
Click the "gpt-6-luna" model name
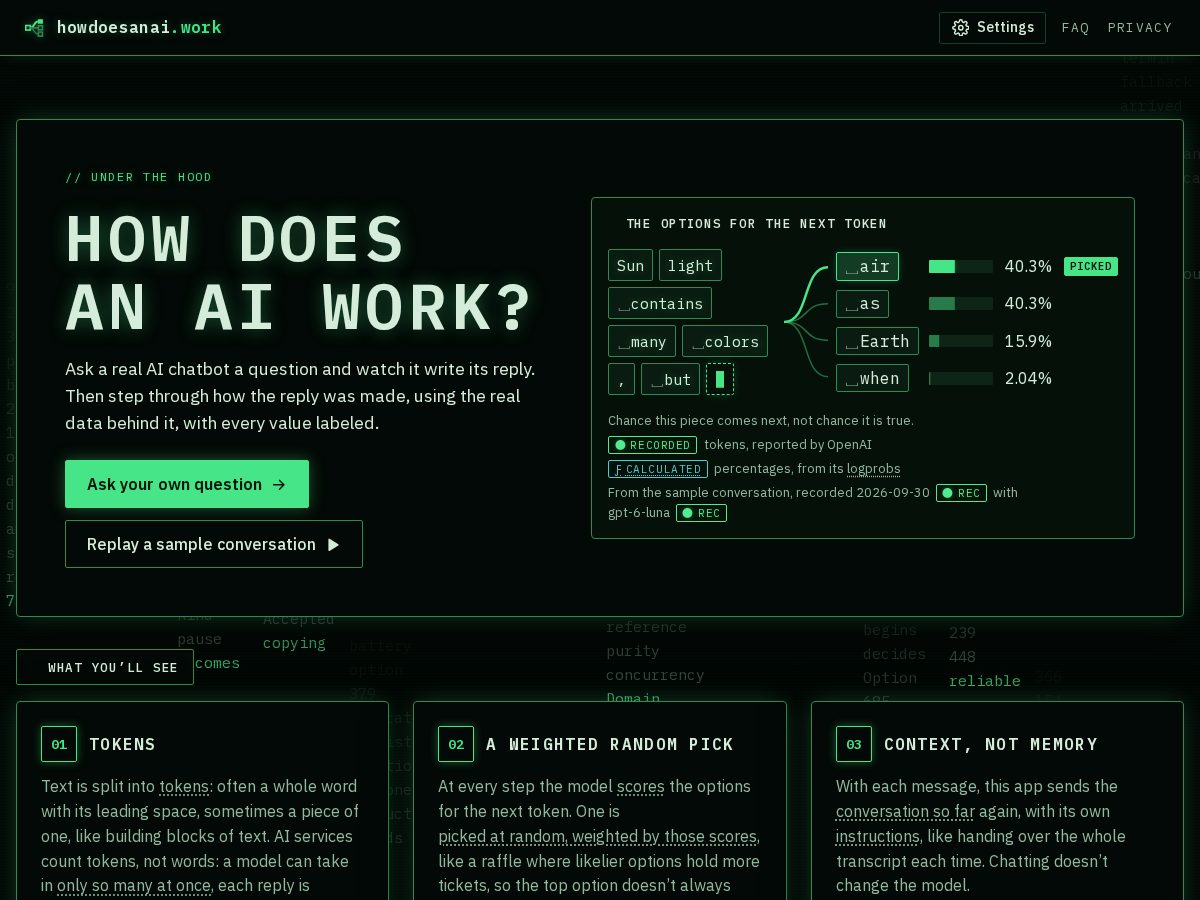pyautogui.click(x=639, y=513)
